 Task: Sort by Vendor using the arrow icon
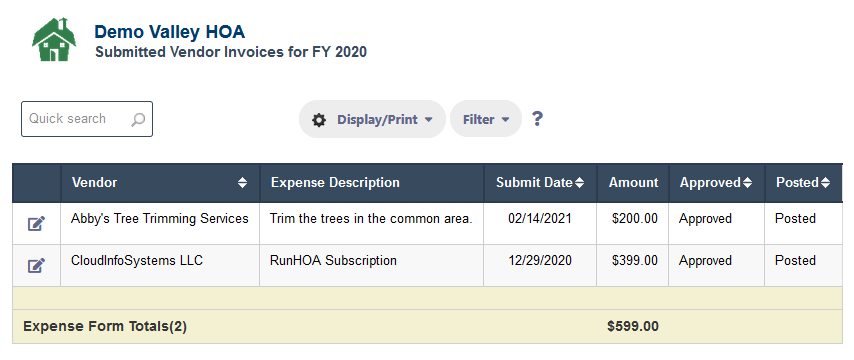[242, 183]
